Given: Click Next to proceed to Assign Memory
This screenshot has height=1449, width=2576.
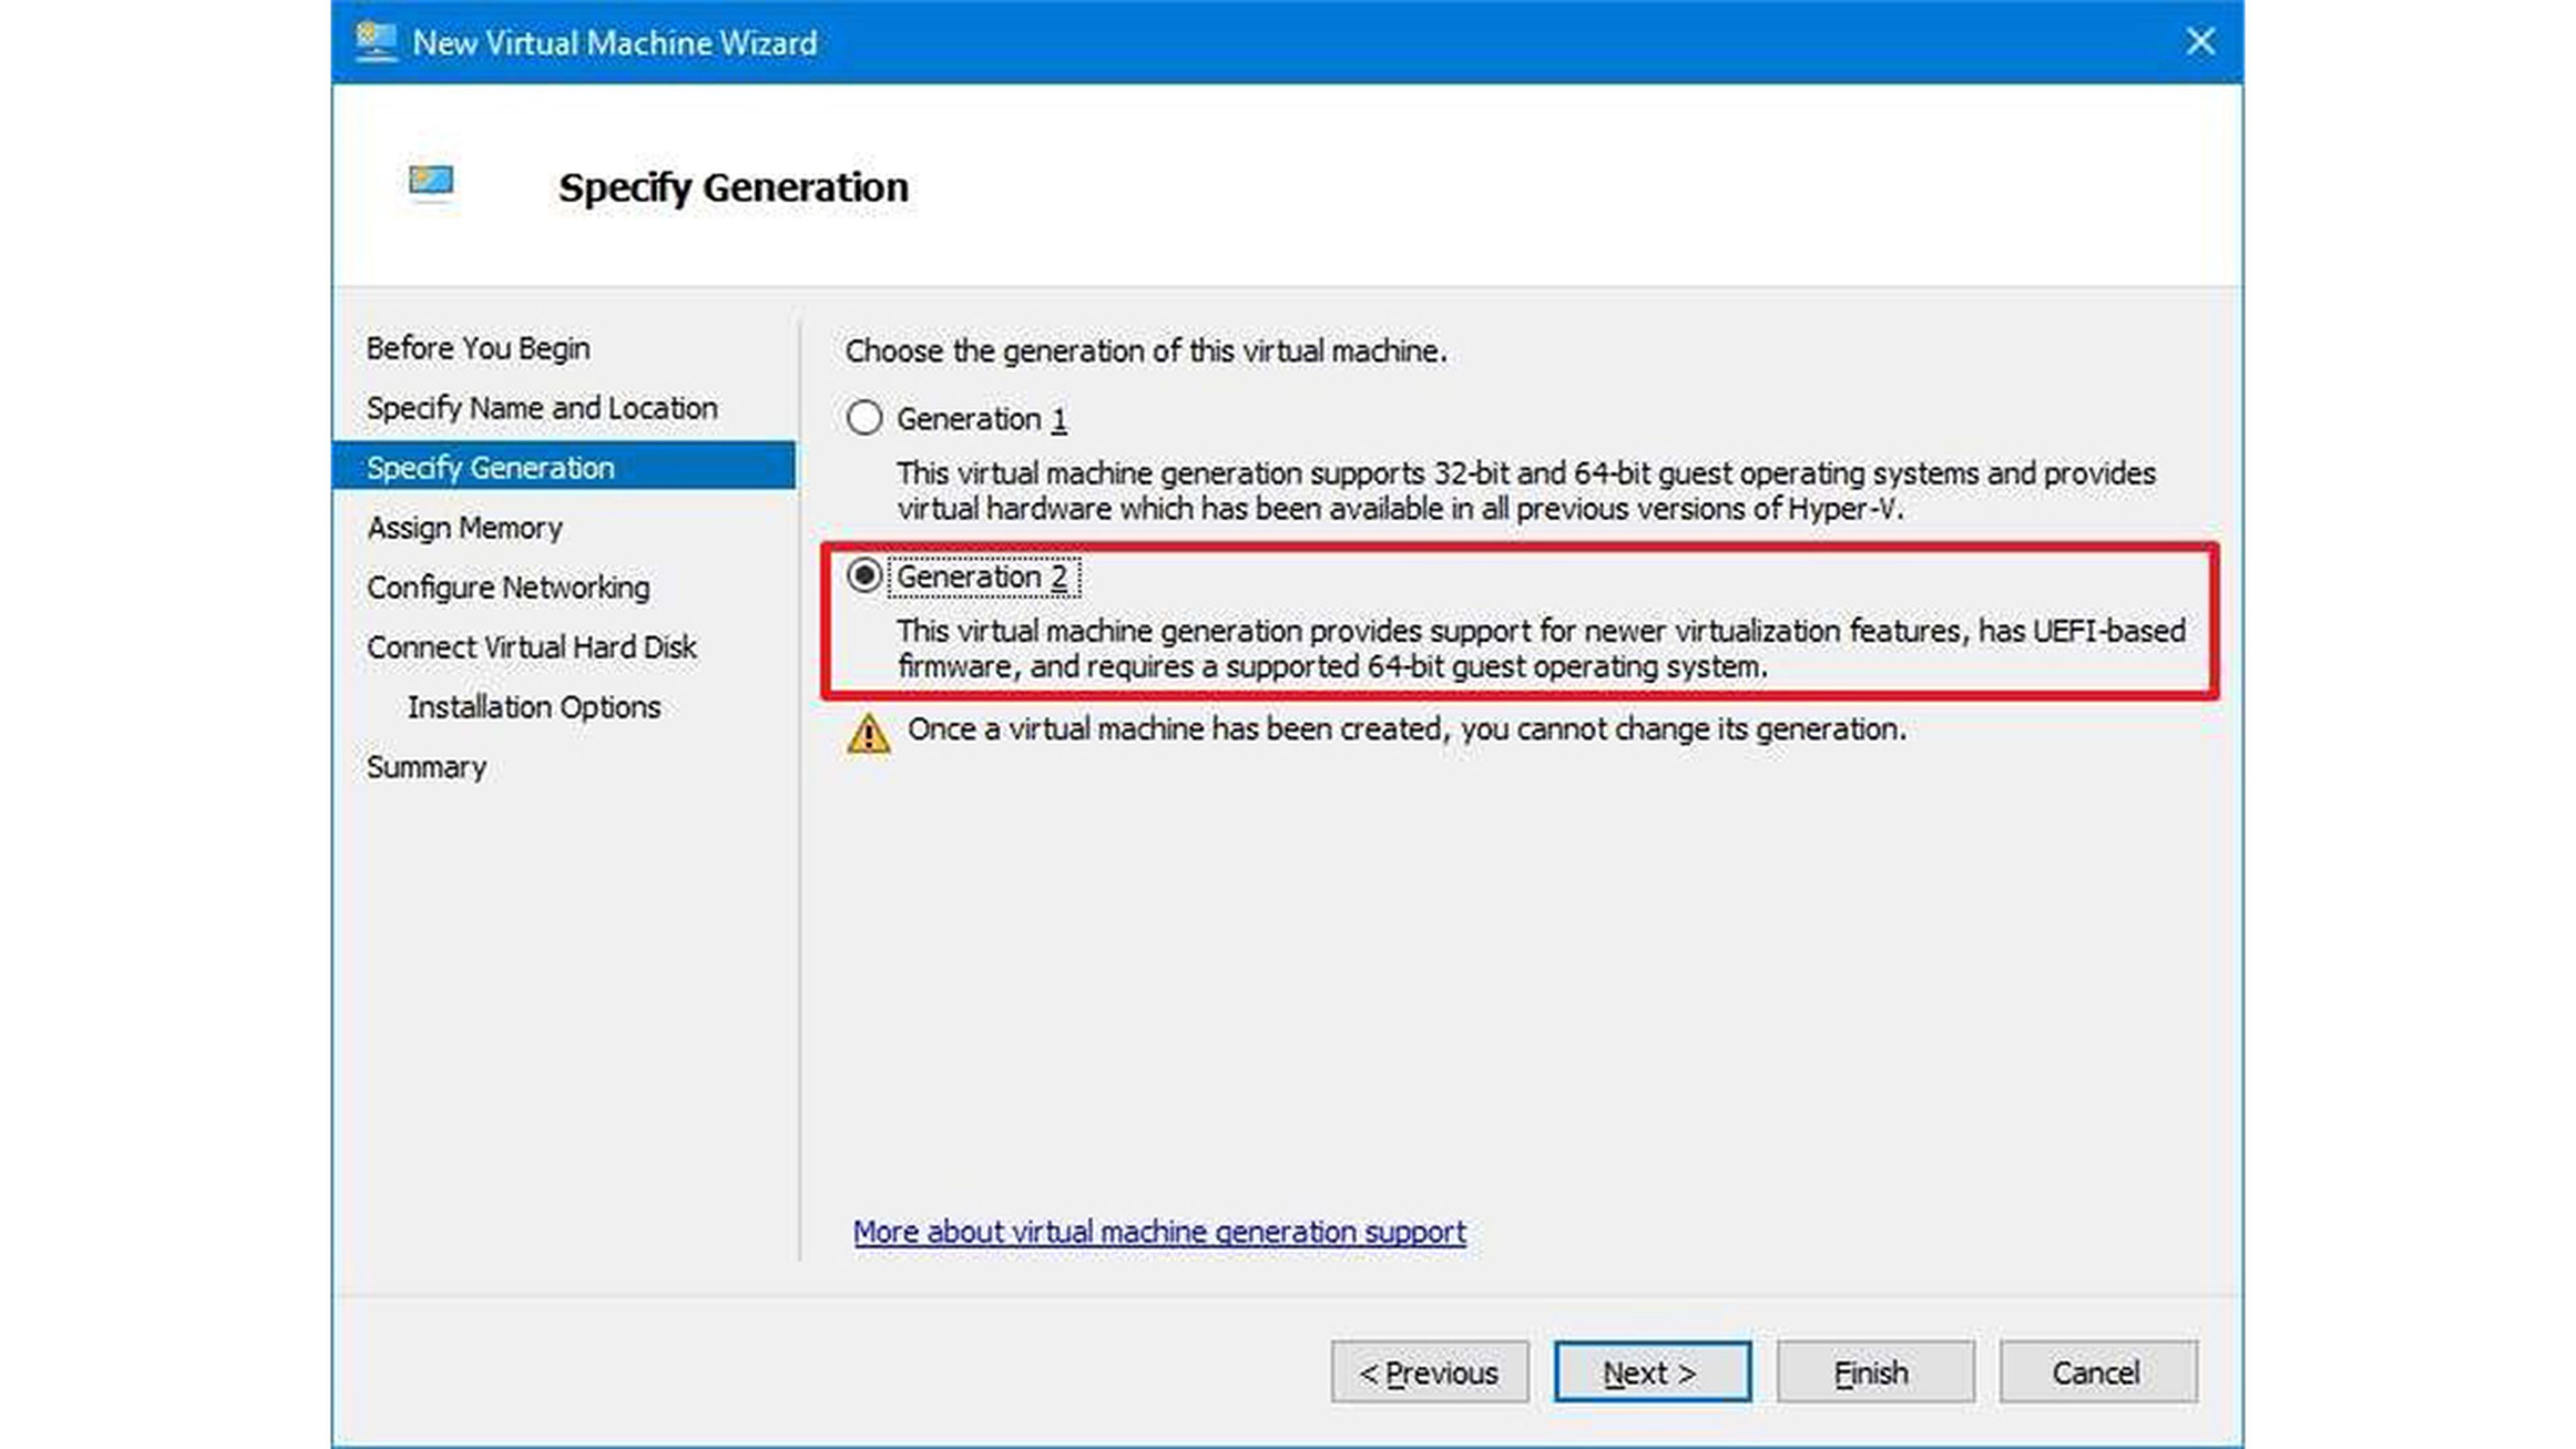Looking at the screenshot, I should click(1647, 1371).
